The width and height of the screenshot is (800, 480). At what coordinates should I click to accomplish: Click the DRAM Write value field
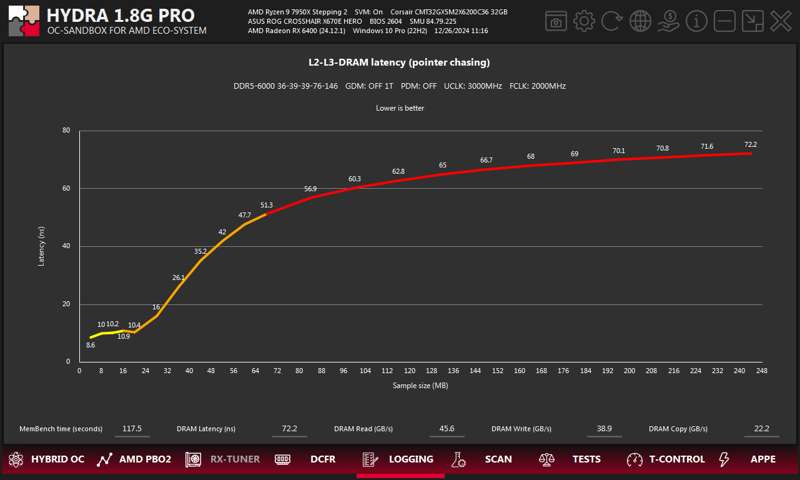pyautogui.click(x=604, y=428)
